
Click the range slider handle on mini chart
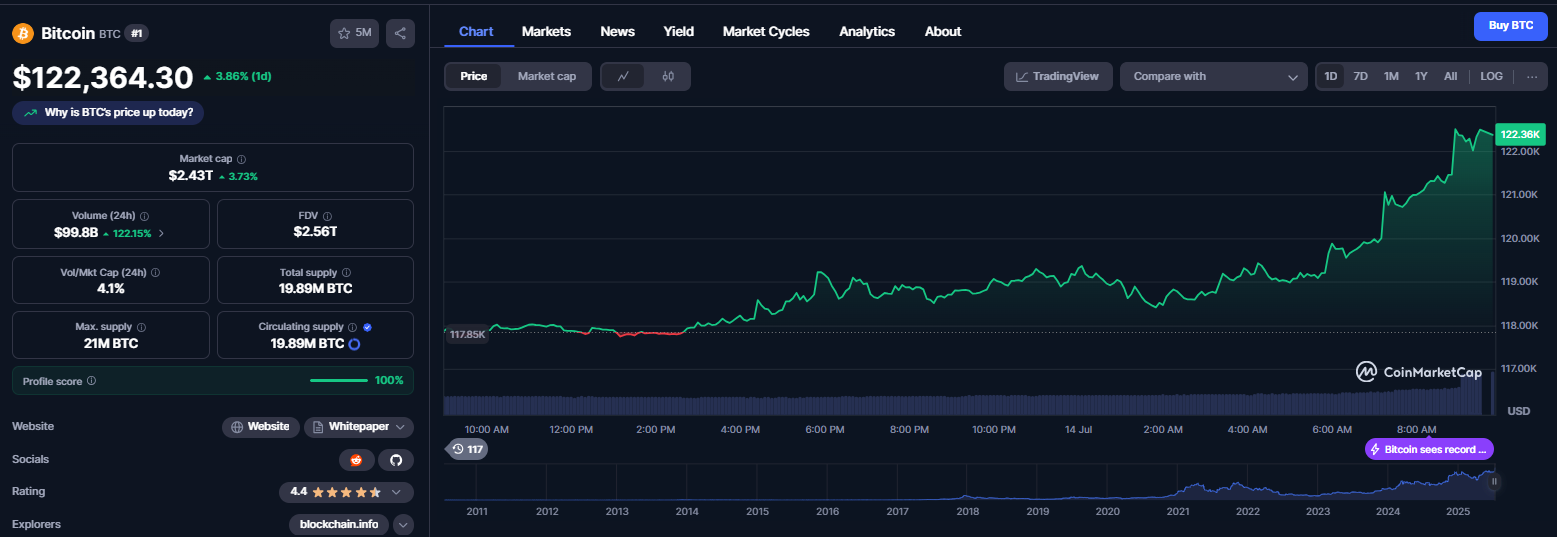1494,482
